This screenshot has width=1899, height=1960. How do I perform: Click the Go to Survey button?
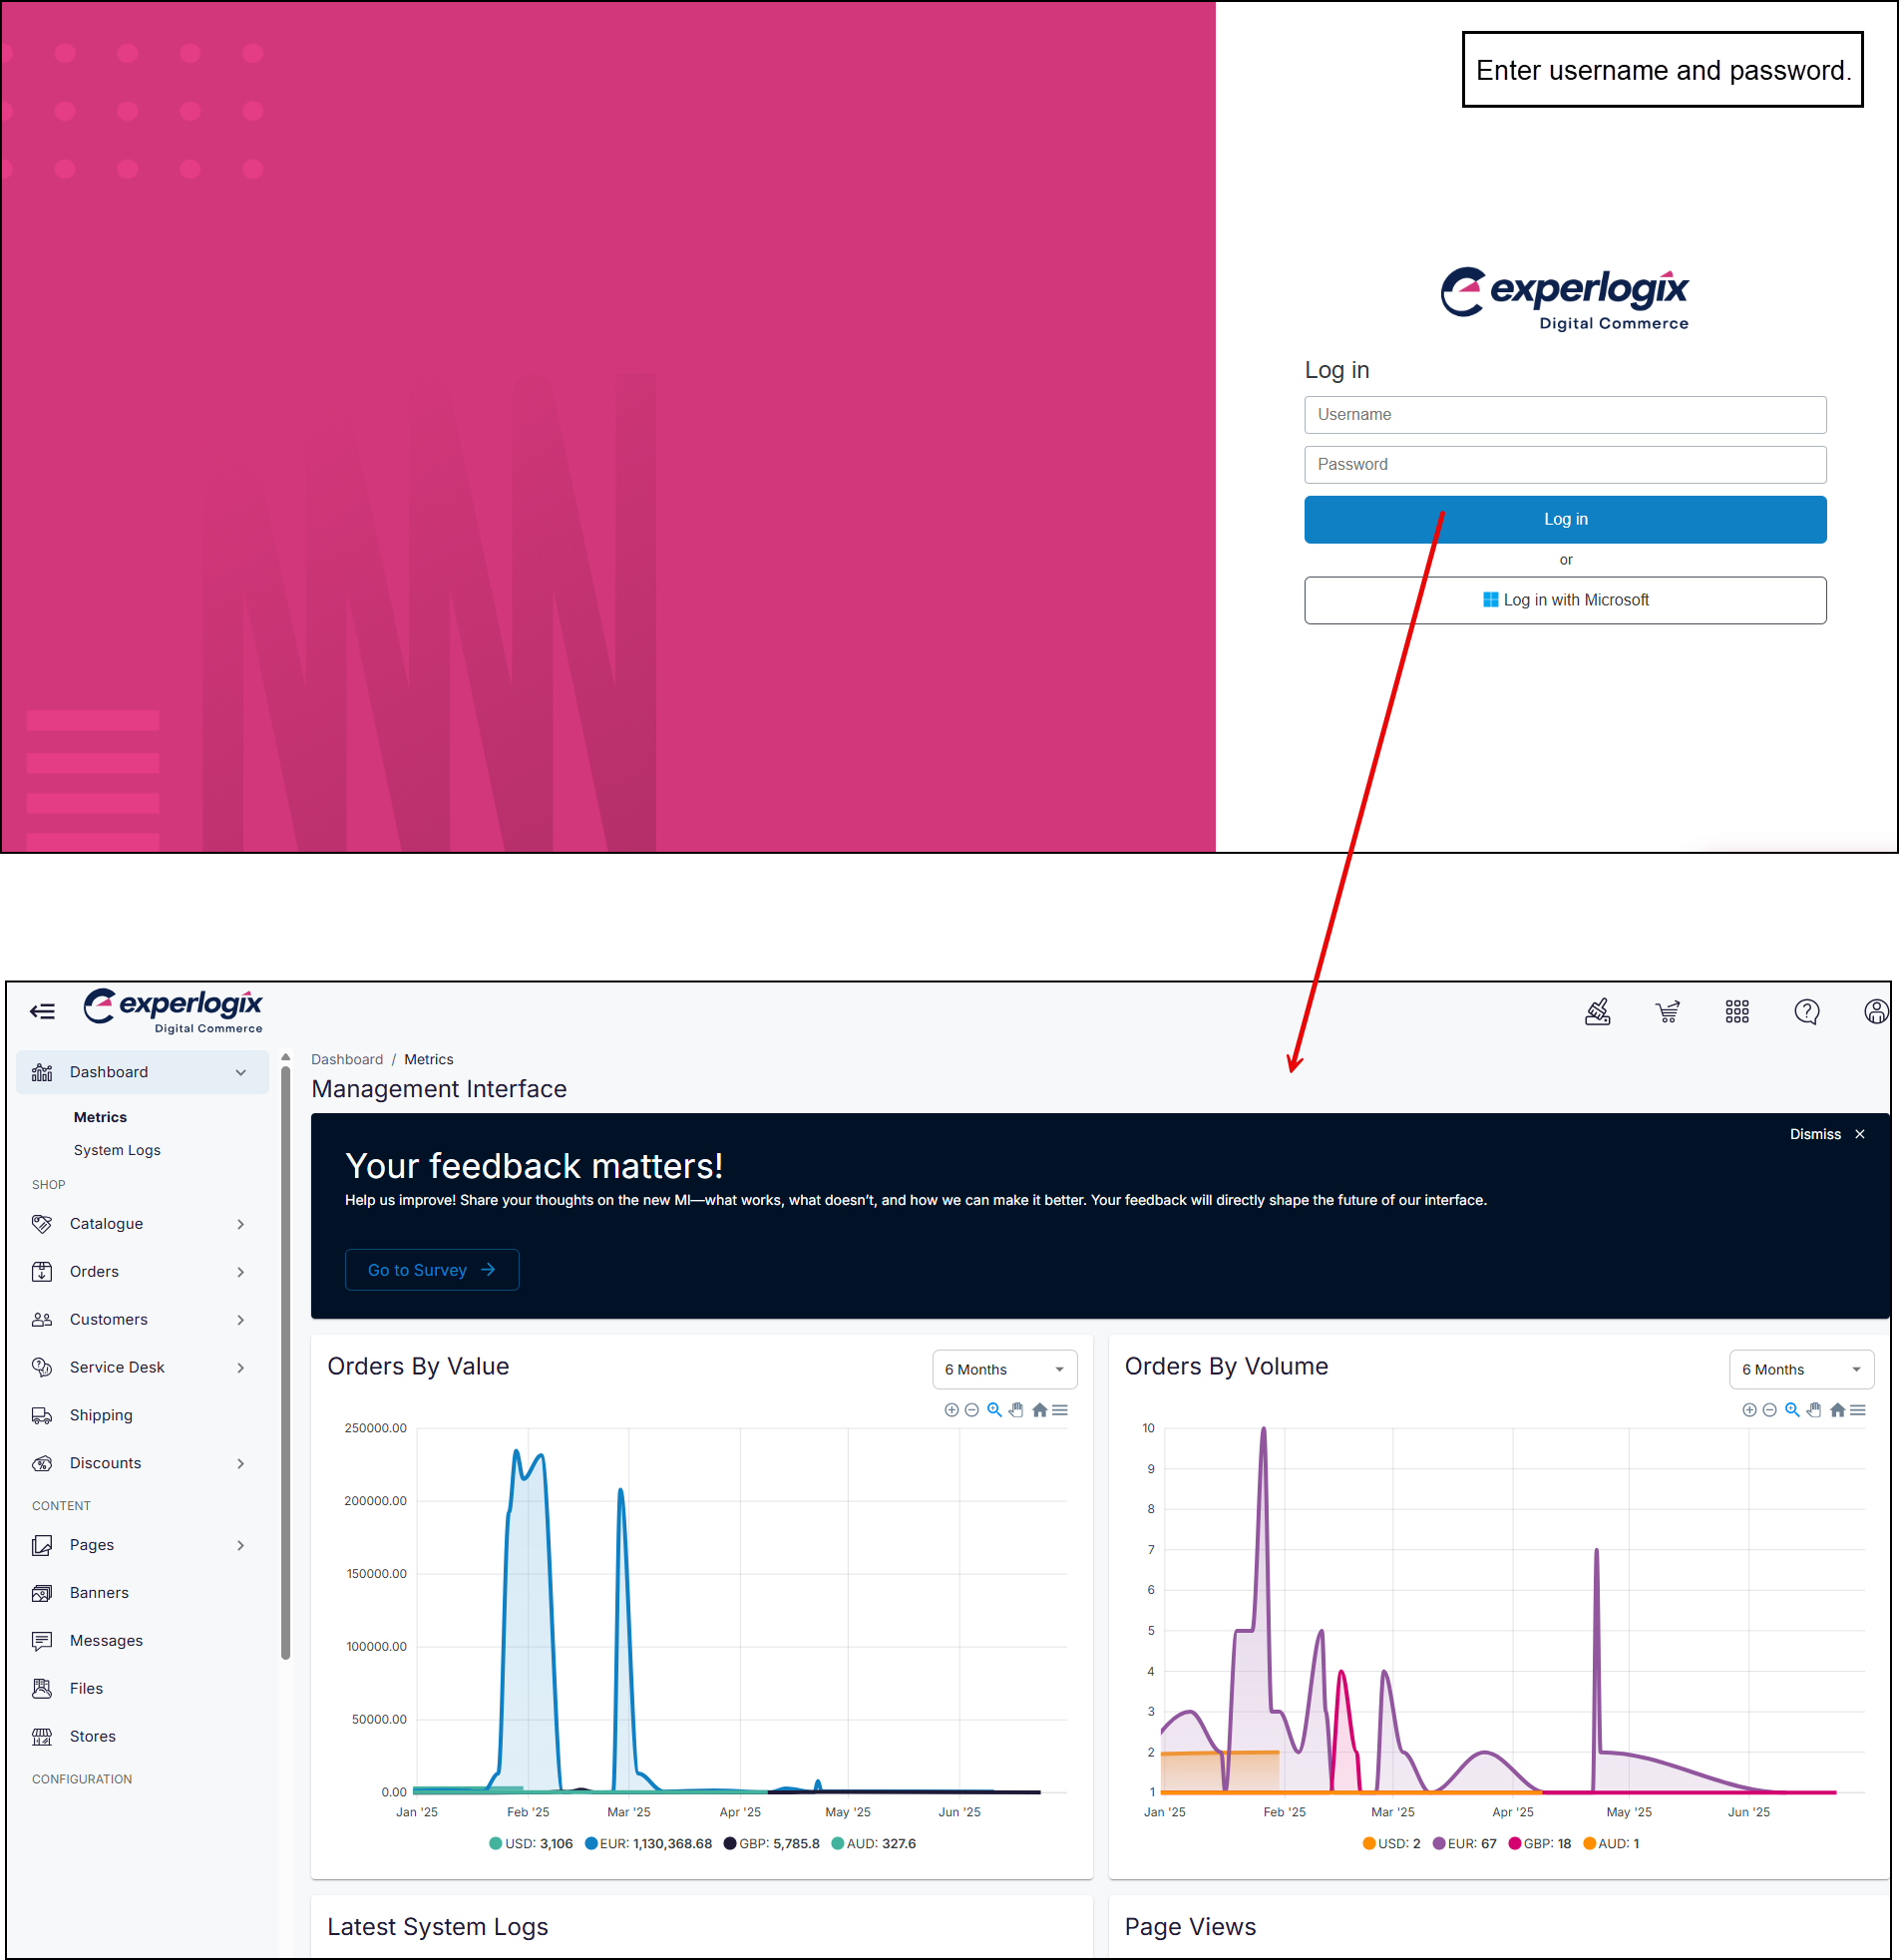pos(431,1270)
